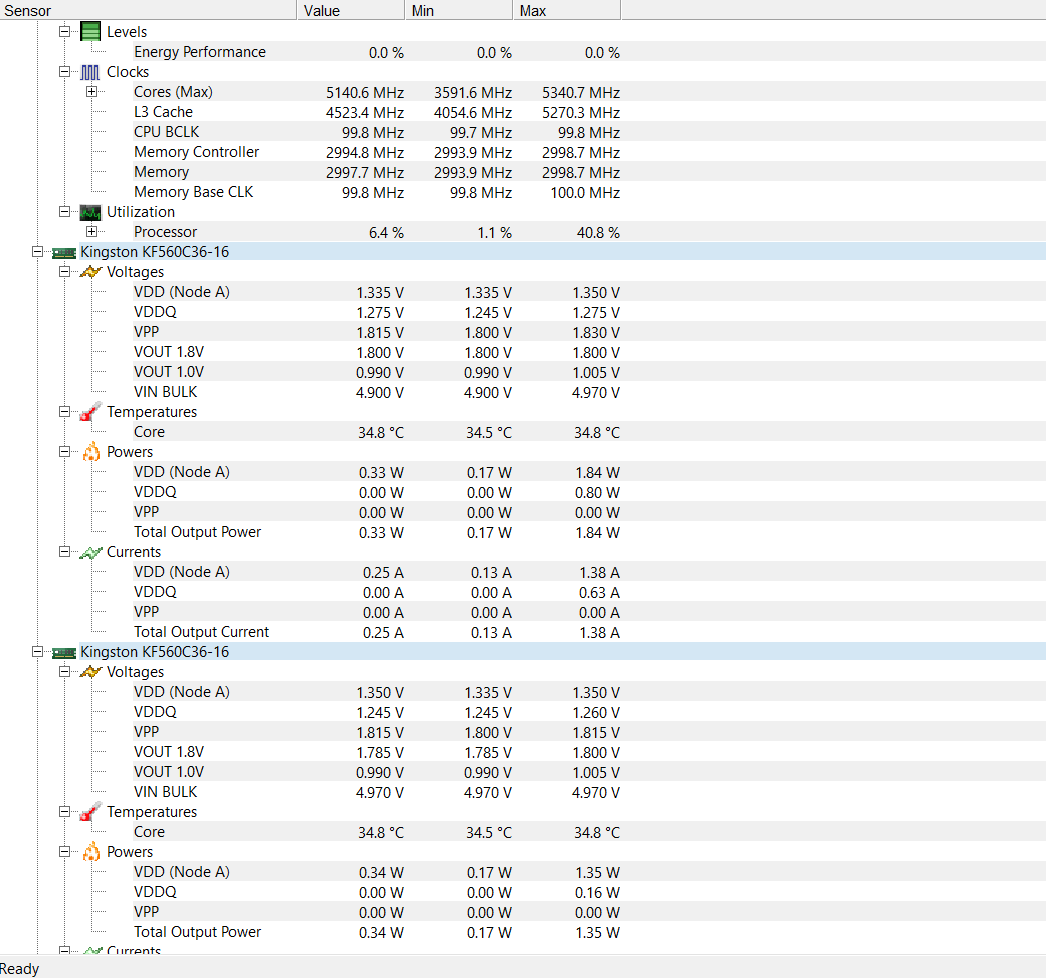Expand the Cores (Max) entry

92,91
